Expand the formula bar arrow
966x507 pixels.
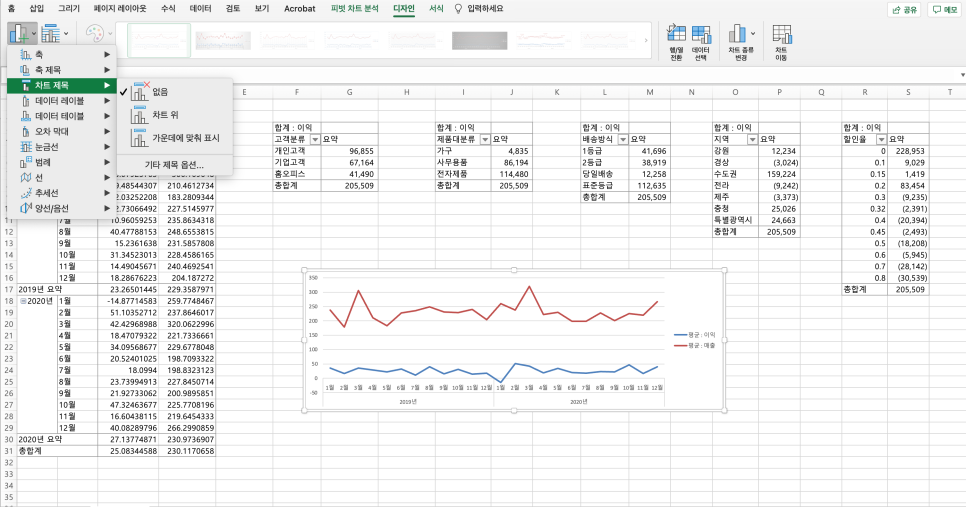click(x=962, y=75)
